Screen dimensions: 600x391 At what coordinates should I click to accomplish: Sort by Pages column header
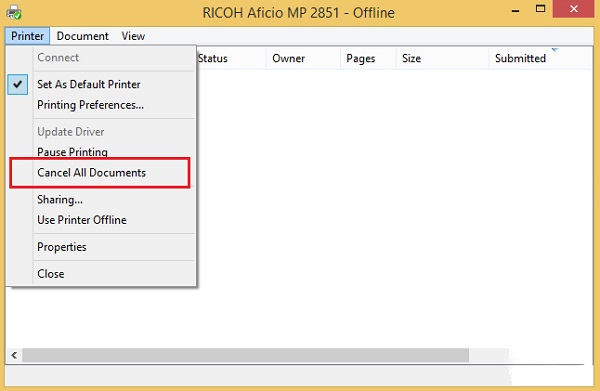[368, 58]
